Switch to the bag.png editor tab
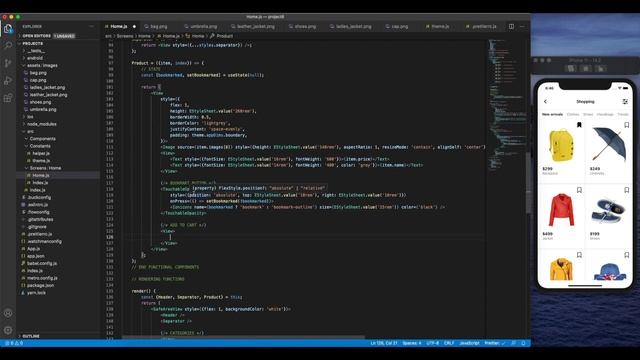This screenshot has width=640, height=360. coord(159,26)
